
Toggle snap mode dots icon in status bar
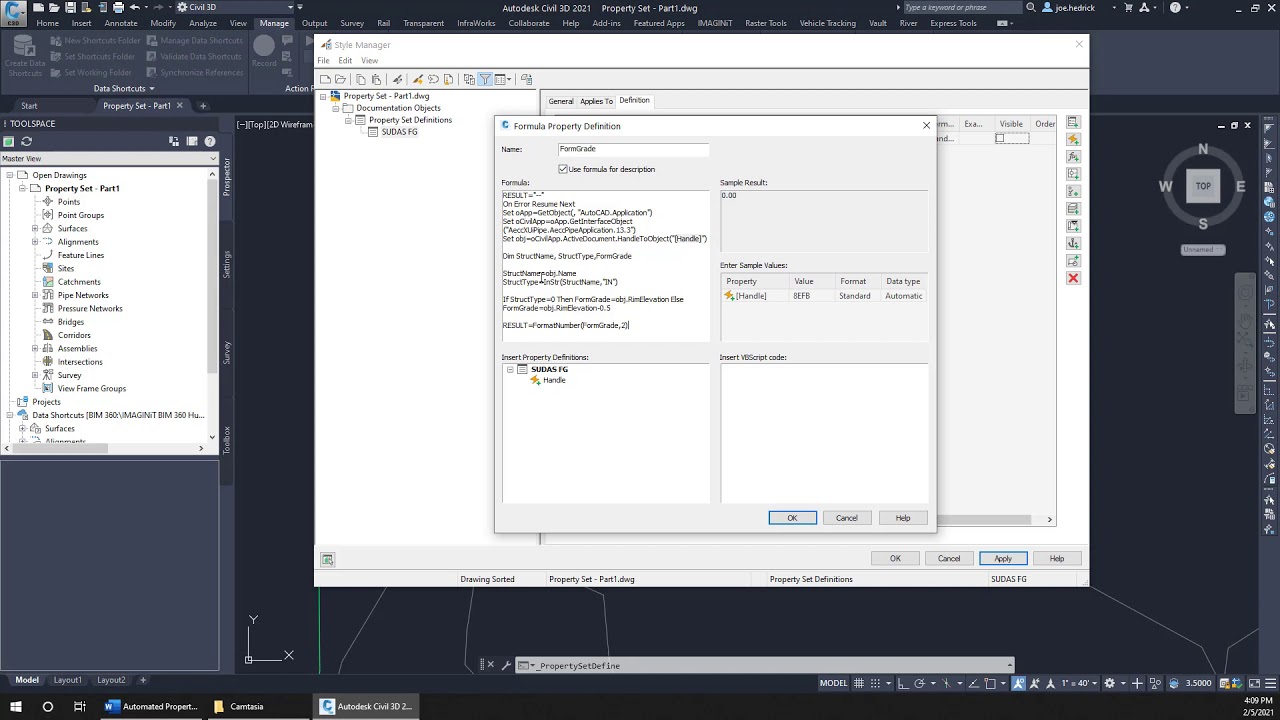coord(877,683)
